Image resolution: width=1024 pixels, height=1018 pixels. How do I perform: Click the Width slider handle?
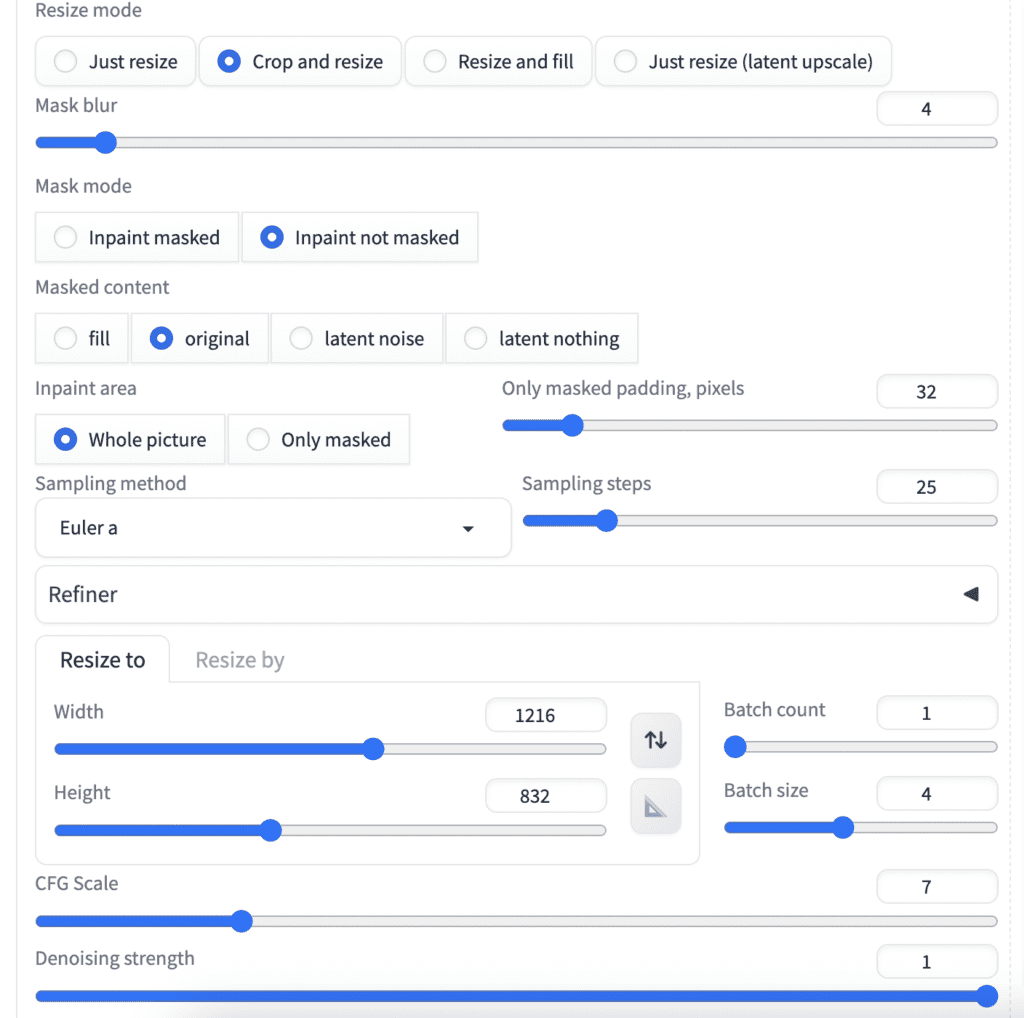point(373,749)
